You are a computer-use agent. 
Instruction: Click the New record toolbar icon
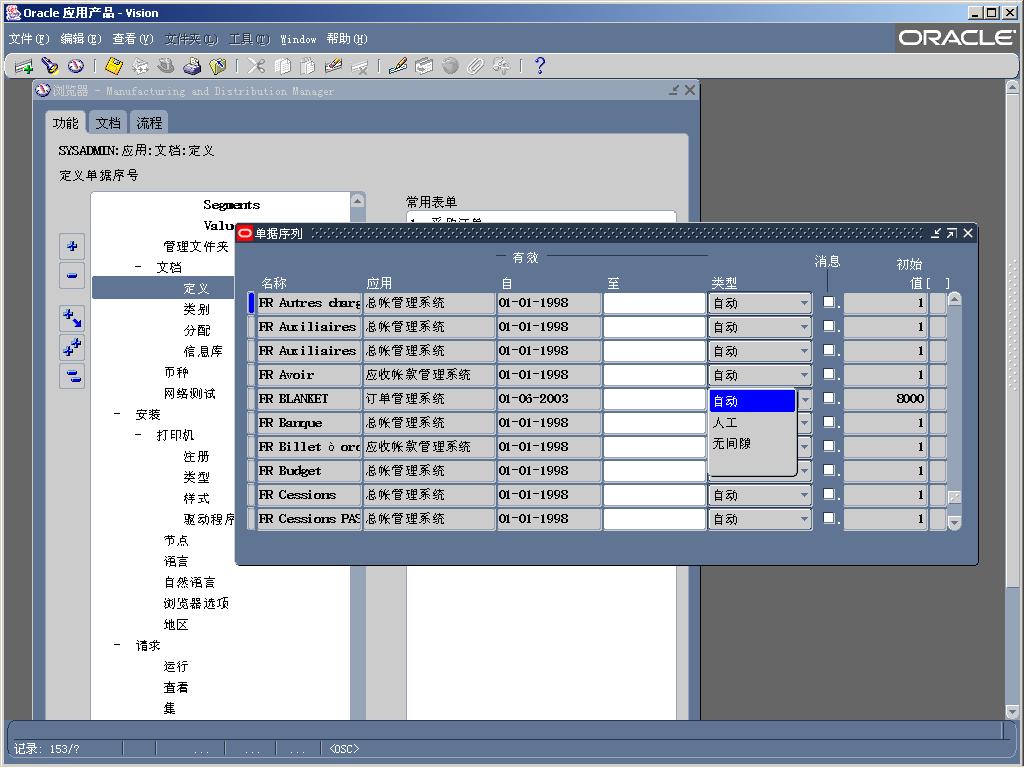click(24, 66)
